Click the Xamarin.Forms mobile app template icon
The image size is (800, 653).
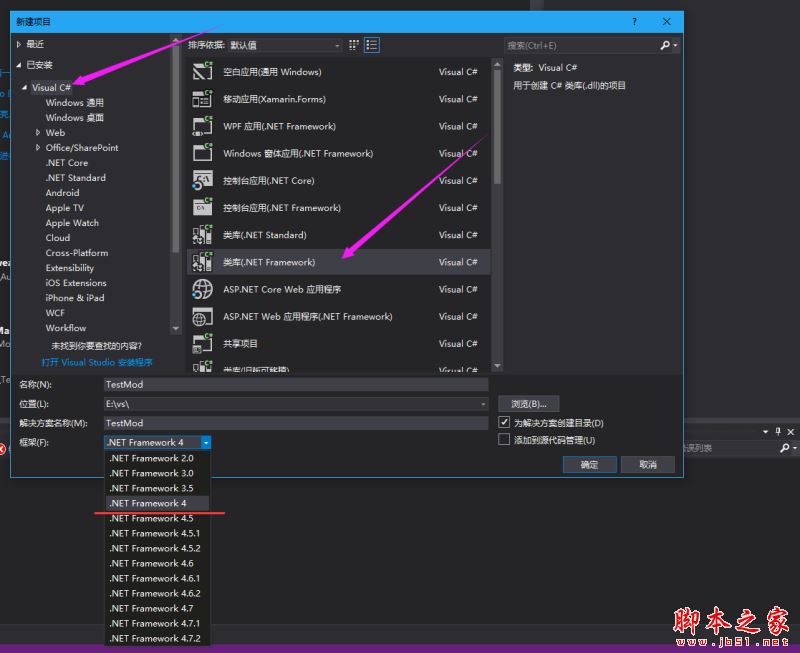(x=202, y=98)
